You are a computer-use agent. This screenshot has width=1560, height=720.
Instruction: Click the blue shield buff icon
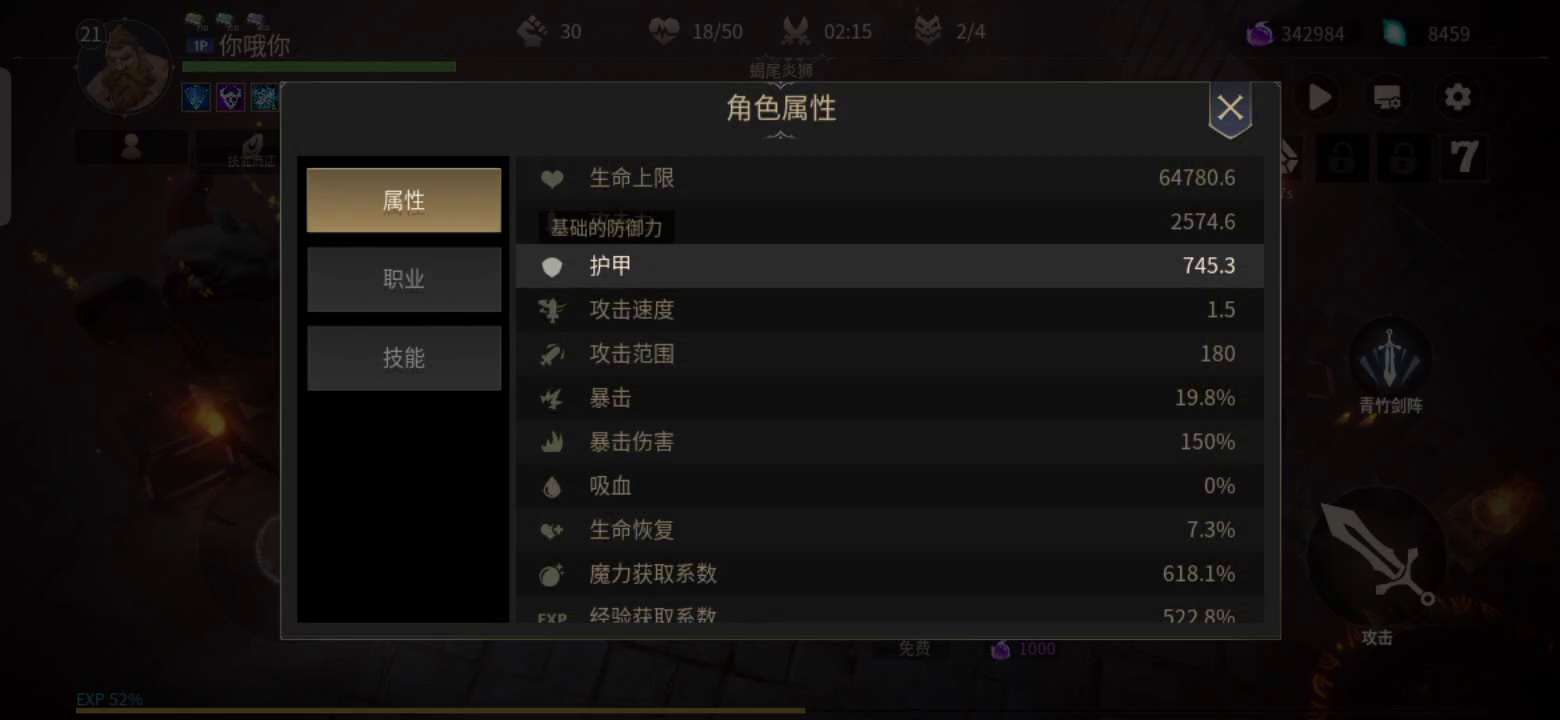tap(196, 97)
